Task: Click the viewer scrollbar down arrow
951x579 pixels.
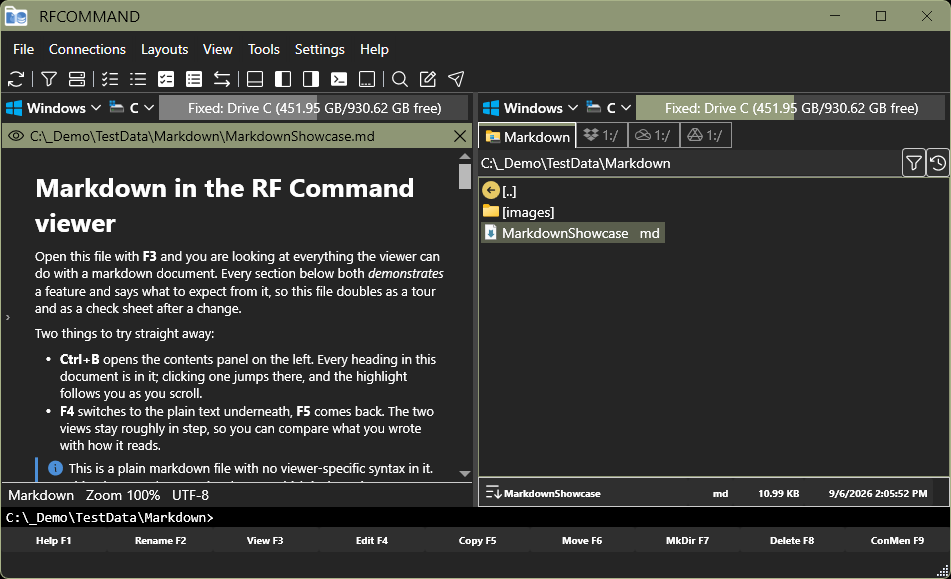Action: [x=465, y=474]
